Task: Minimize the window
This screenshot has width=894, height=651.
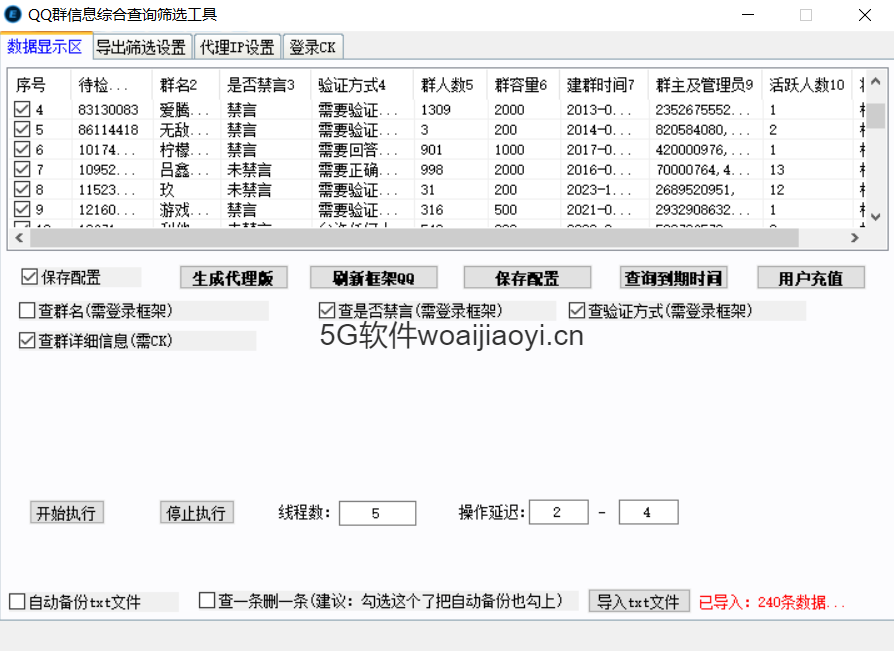Action: tap(748, 15)
